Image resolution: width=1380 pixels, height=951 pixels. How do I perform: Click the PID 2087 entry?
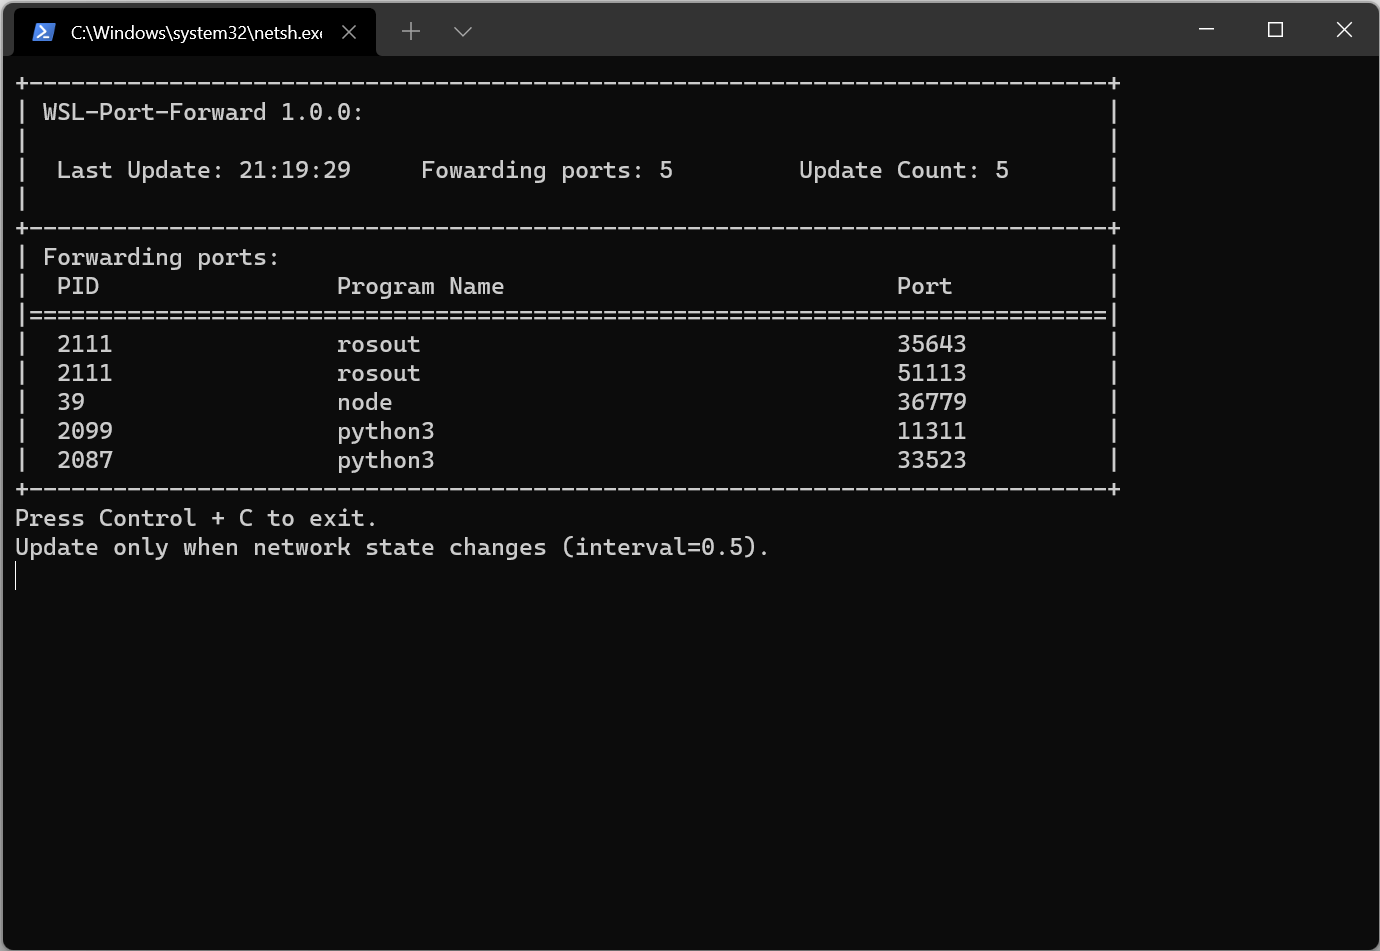pos(85,460)
